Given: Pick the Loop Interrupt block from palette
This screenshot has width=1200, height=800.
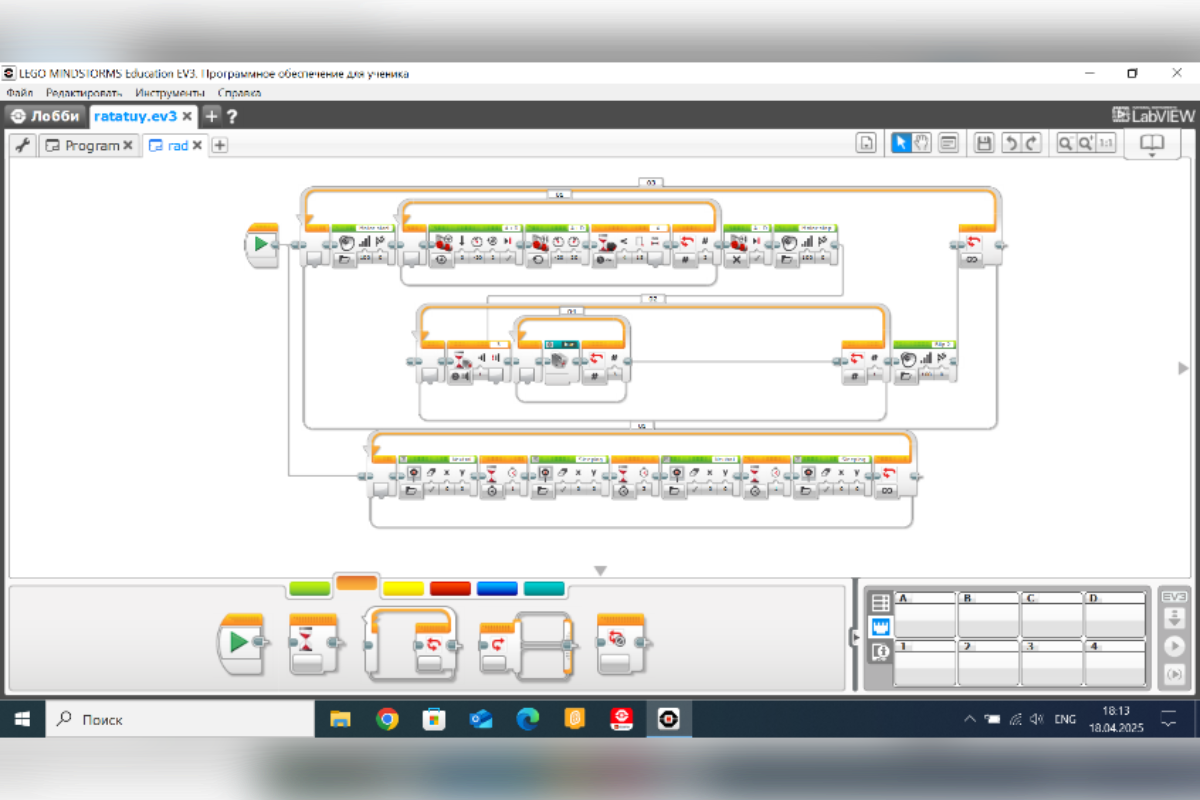Looking at the screenshot, I should (x=620, y=643).
